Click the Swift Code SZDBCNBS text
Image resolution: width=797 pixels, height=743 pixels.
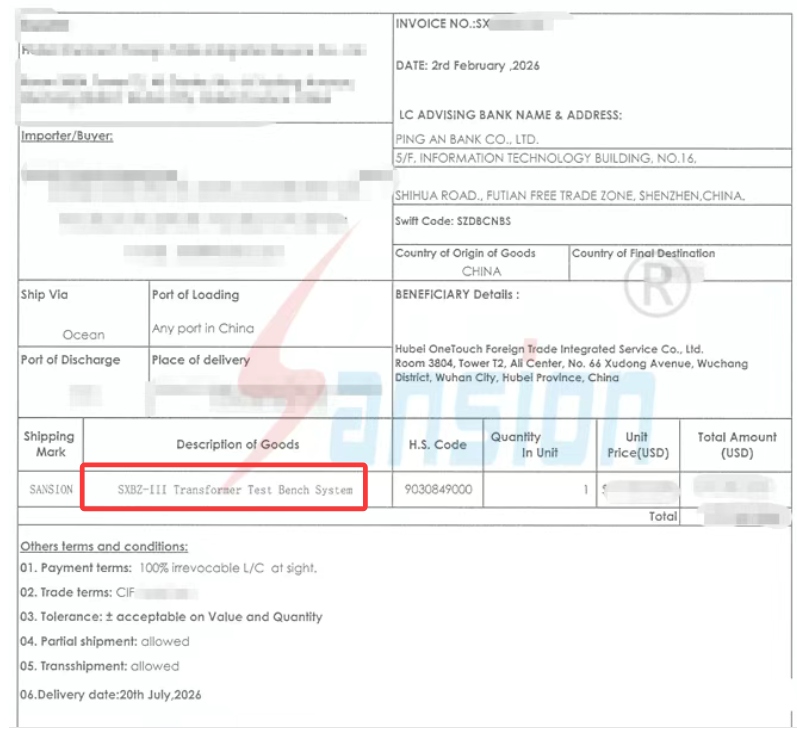453,221
